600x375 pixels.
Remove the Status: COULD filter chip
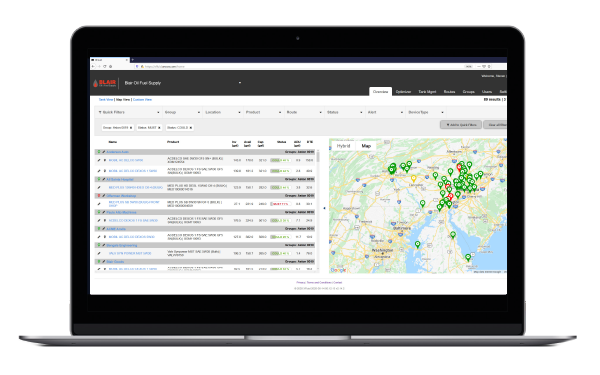pyautogui.click(x=191, y=127)
